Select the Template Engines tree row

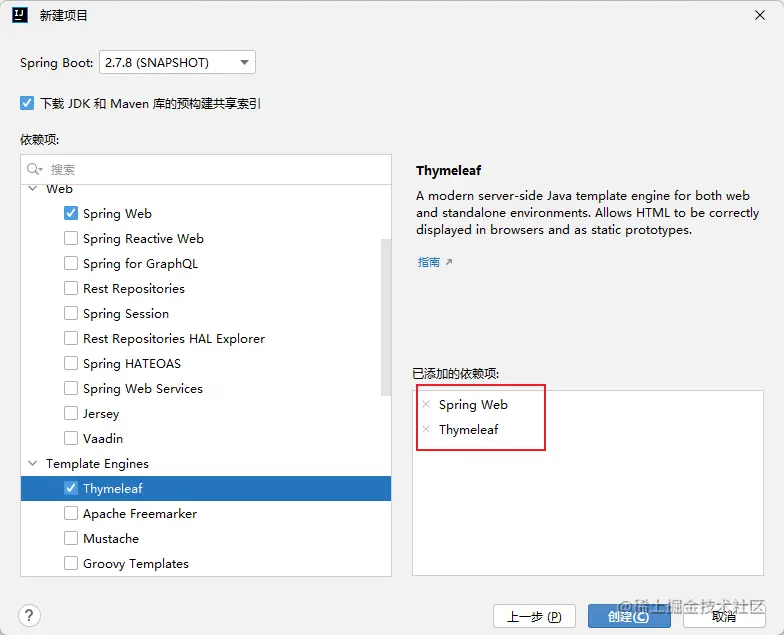(x=206, y=464)
